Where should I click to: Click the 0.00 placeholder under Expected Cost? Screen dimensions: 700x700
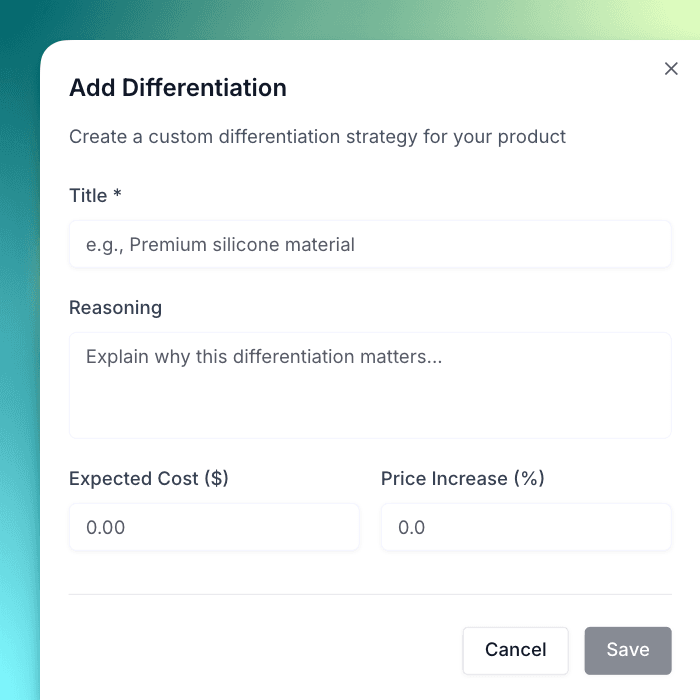pyautogui.click(x=106, y=527)
